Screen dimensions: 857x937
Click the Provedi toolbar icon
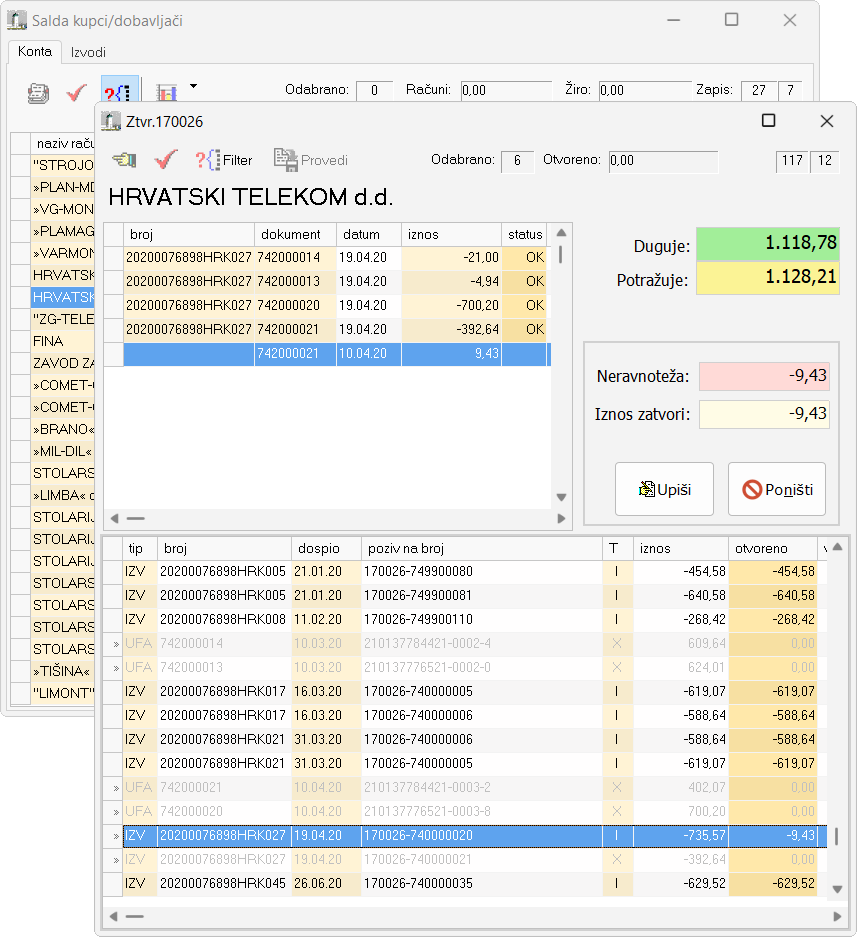(x=311, y=160)
